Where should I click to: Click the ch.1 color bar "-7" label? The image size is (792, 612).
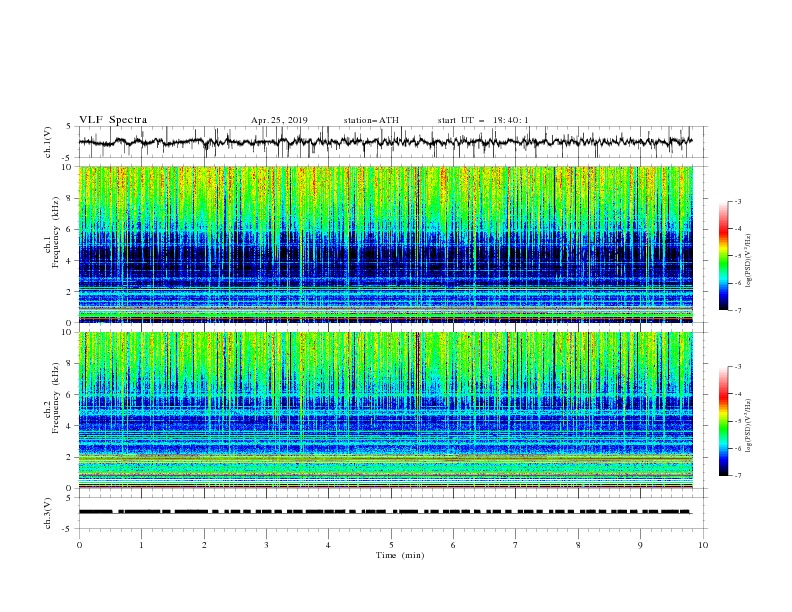pyautogui.click(x=738, y=310)
